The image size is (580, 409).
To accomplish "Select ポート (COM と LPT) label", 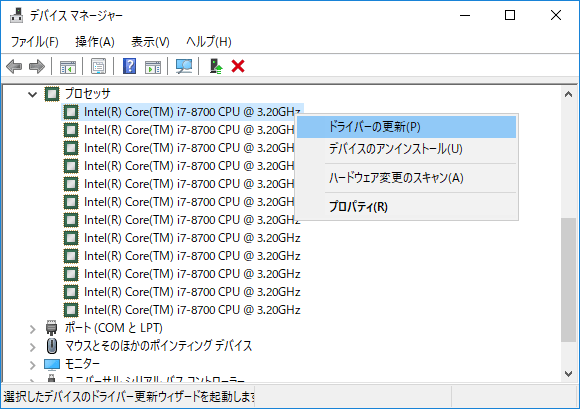I will (x=114, y=328).
